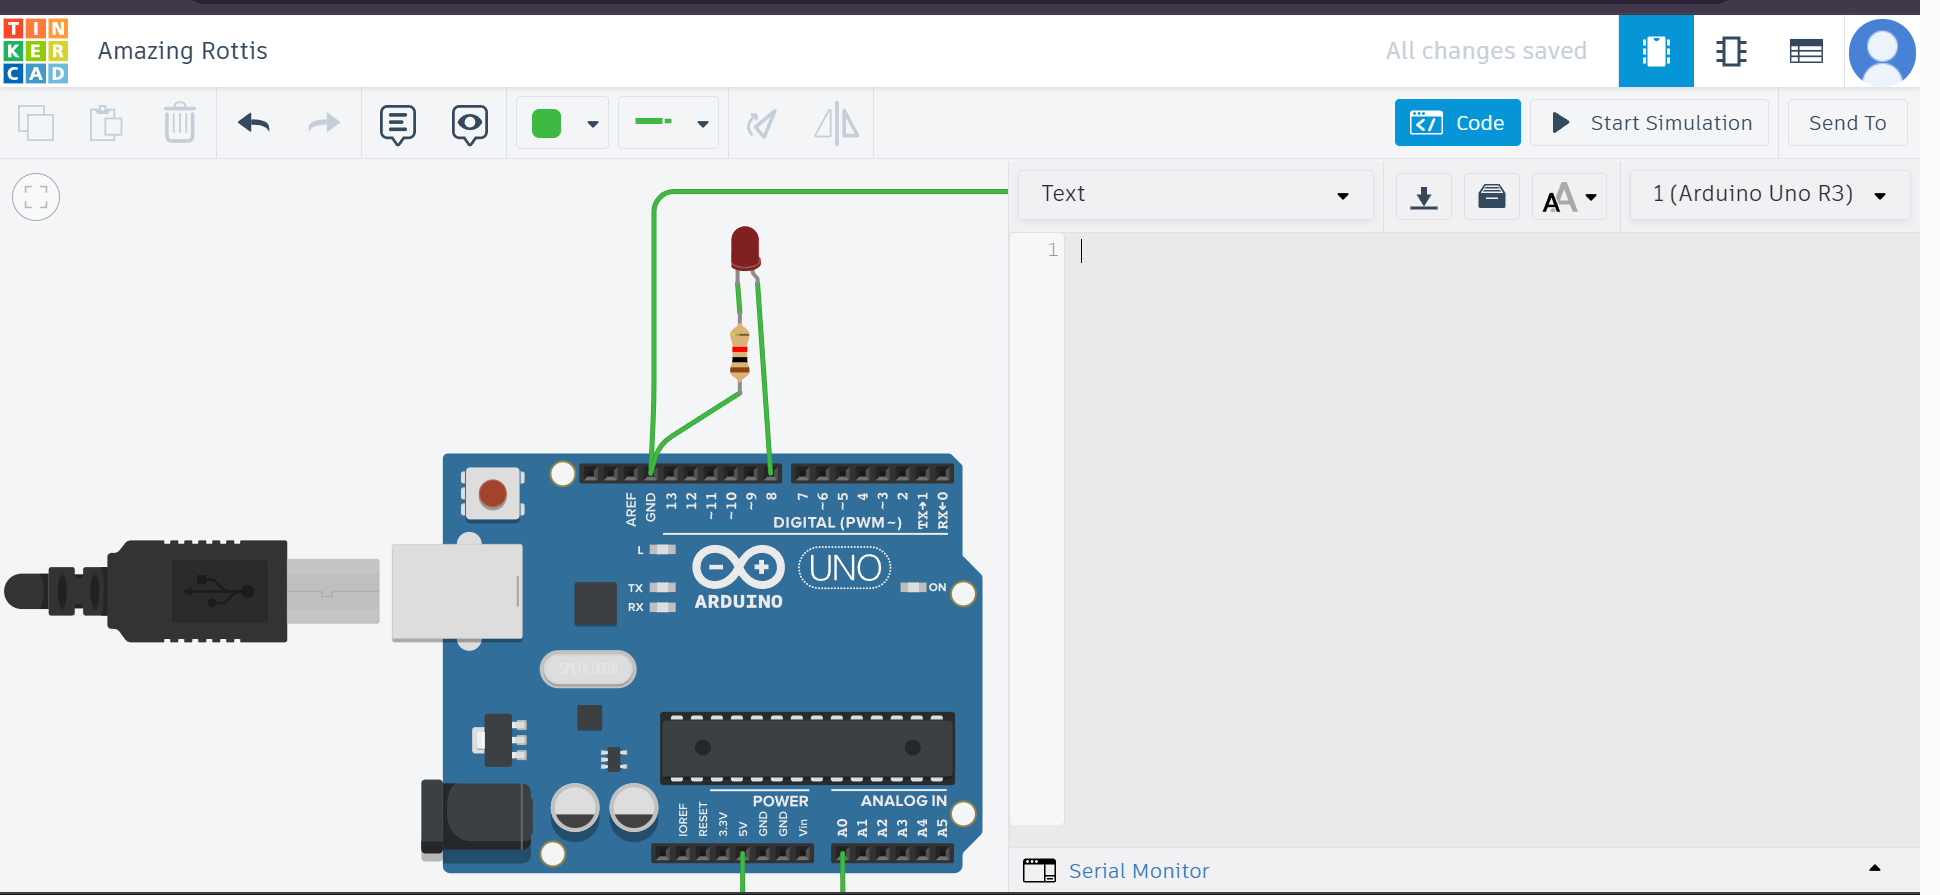The width and height of the screenshot is (1940, 895).
Task: Click the Zoom to fit icon
Action: tap(36, 197)
